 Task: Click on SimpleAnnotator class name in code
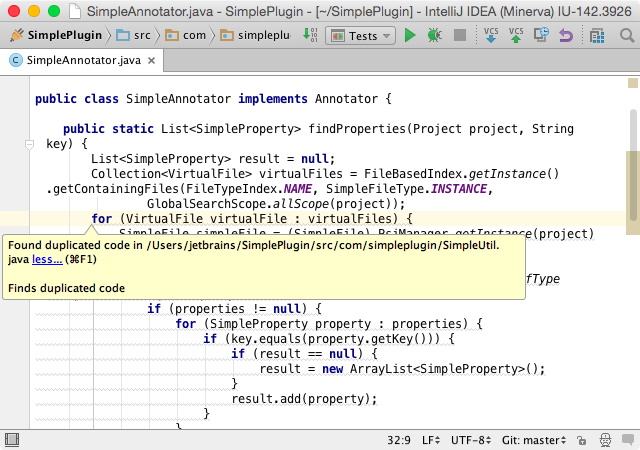[178, 99]
